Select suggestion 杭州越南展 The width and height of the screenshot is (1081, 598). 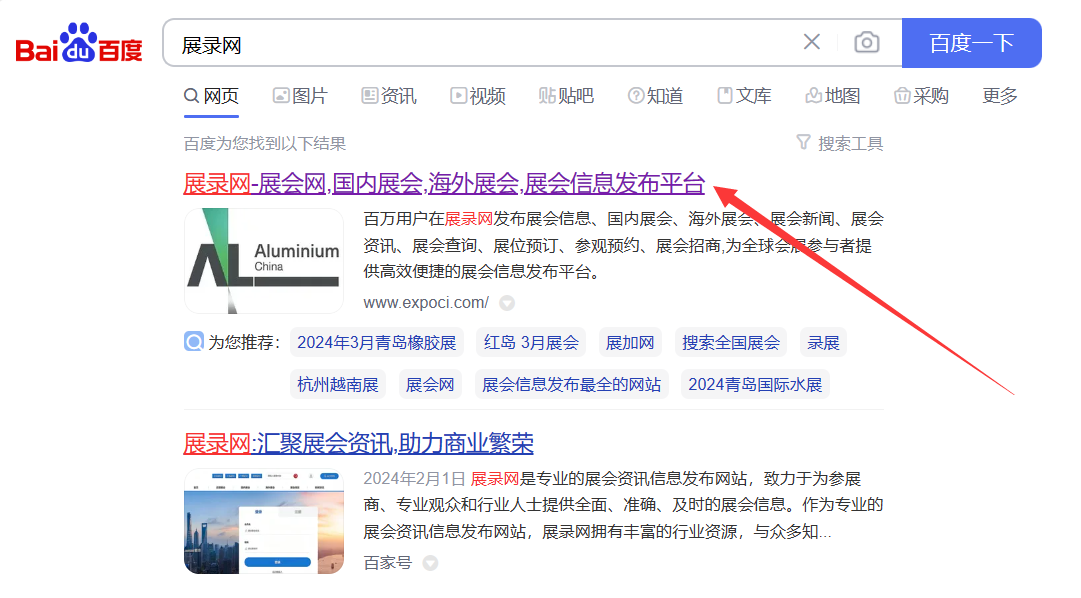click(338, 385)
